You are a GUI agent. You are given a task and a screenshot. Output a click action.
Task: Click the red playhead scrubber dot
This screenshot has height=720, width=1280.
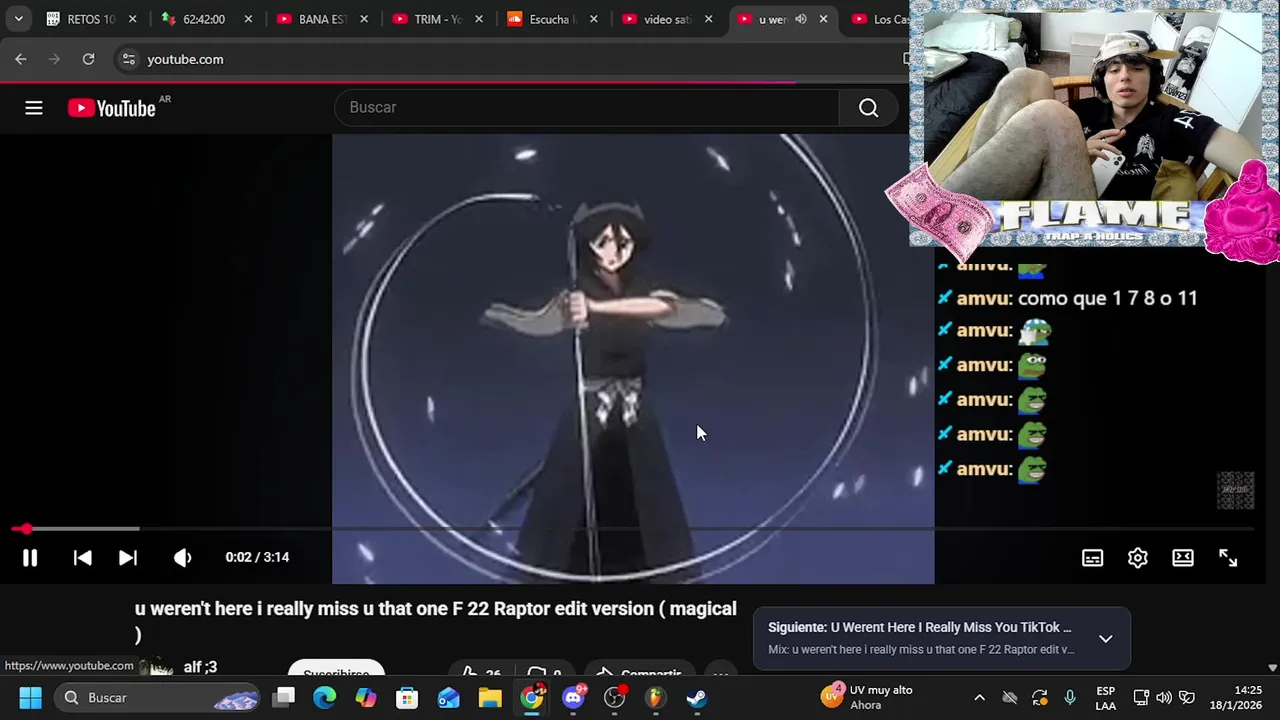point(26,529)
